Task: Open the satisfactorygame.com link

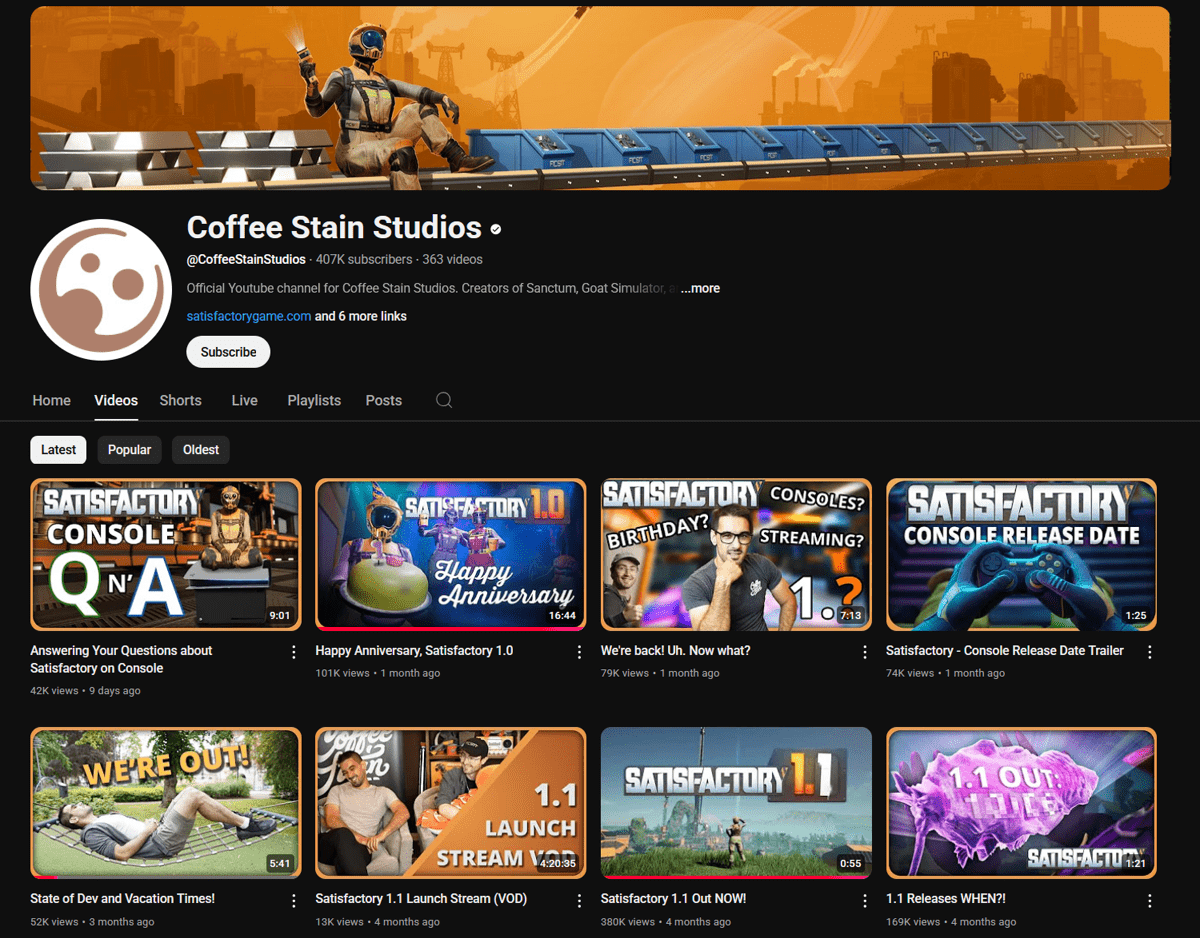Action: click(249, 316)
